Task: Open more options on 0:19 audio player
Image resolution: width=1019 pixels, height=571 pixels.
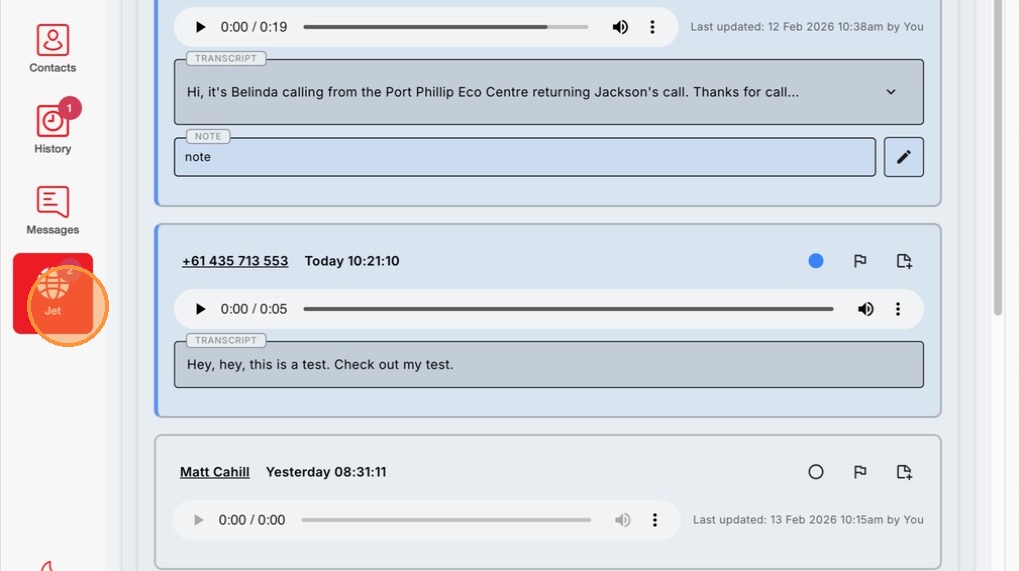Action: point(652,27)
